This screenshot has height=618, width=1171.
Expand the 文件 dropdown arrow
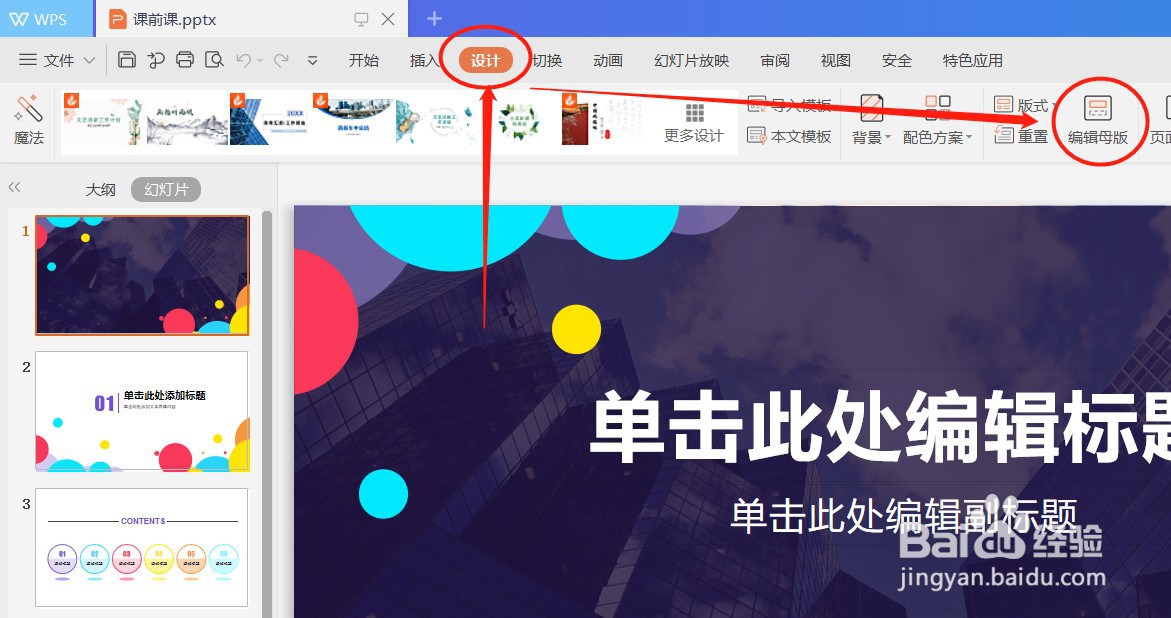[x=89, y=60]
